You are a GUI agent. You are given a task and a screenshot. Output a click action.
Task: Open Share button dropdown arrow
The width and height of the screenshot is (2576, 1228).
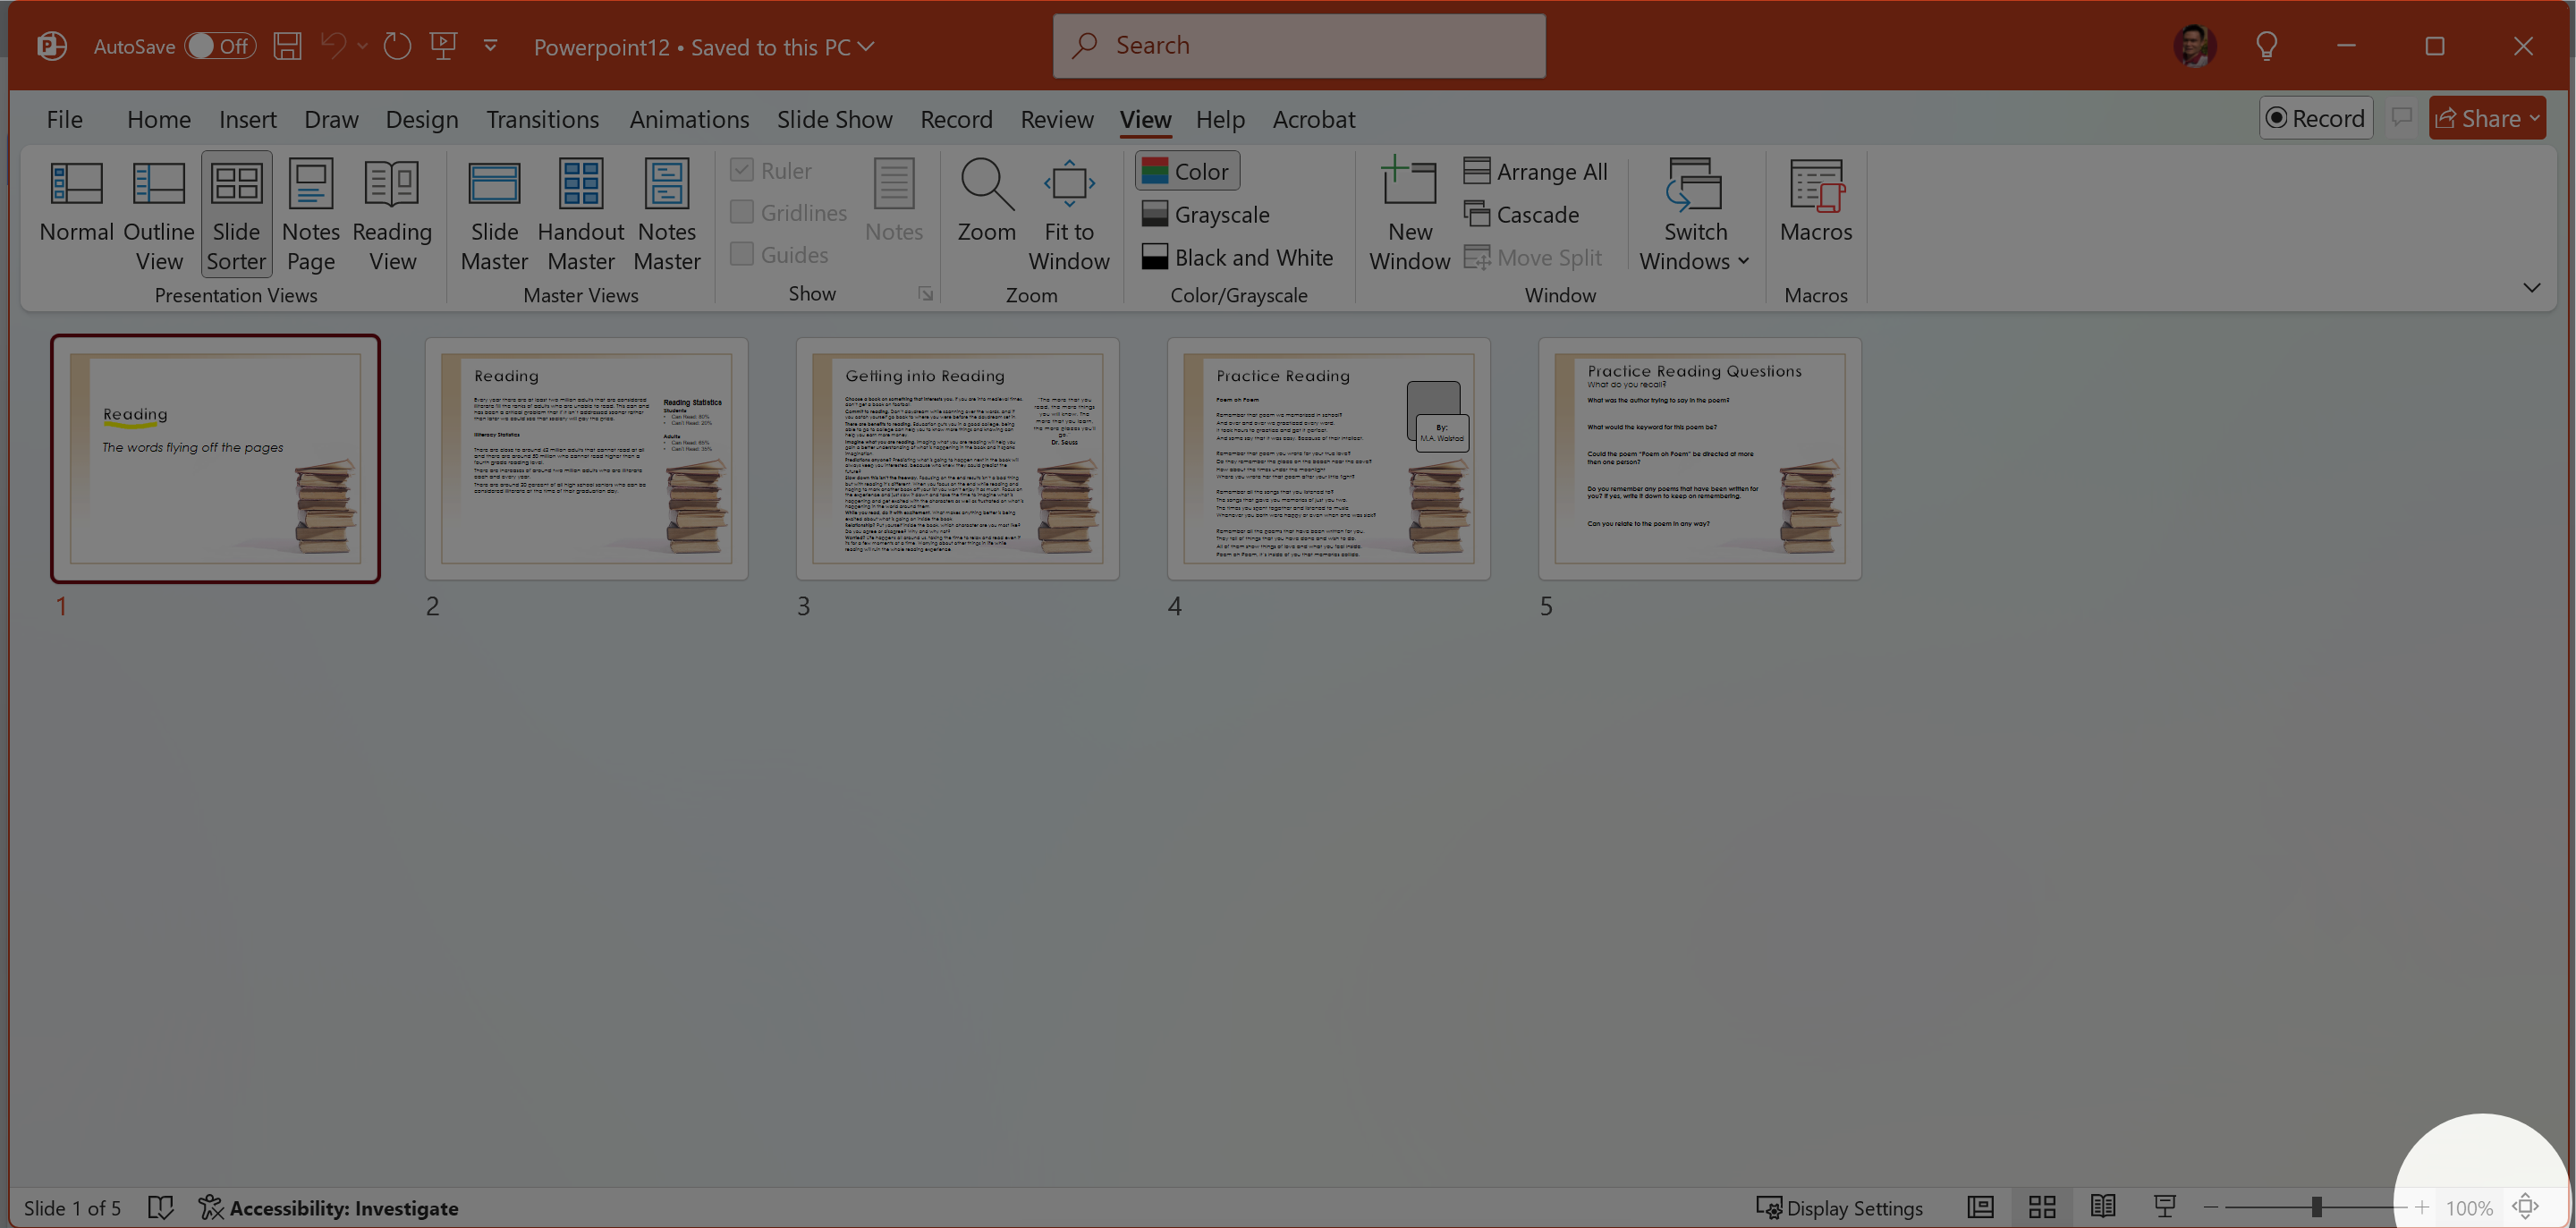(x=2533, y=119)
